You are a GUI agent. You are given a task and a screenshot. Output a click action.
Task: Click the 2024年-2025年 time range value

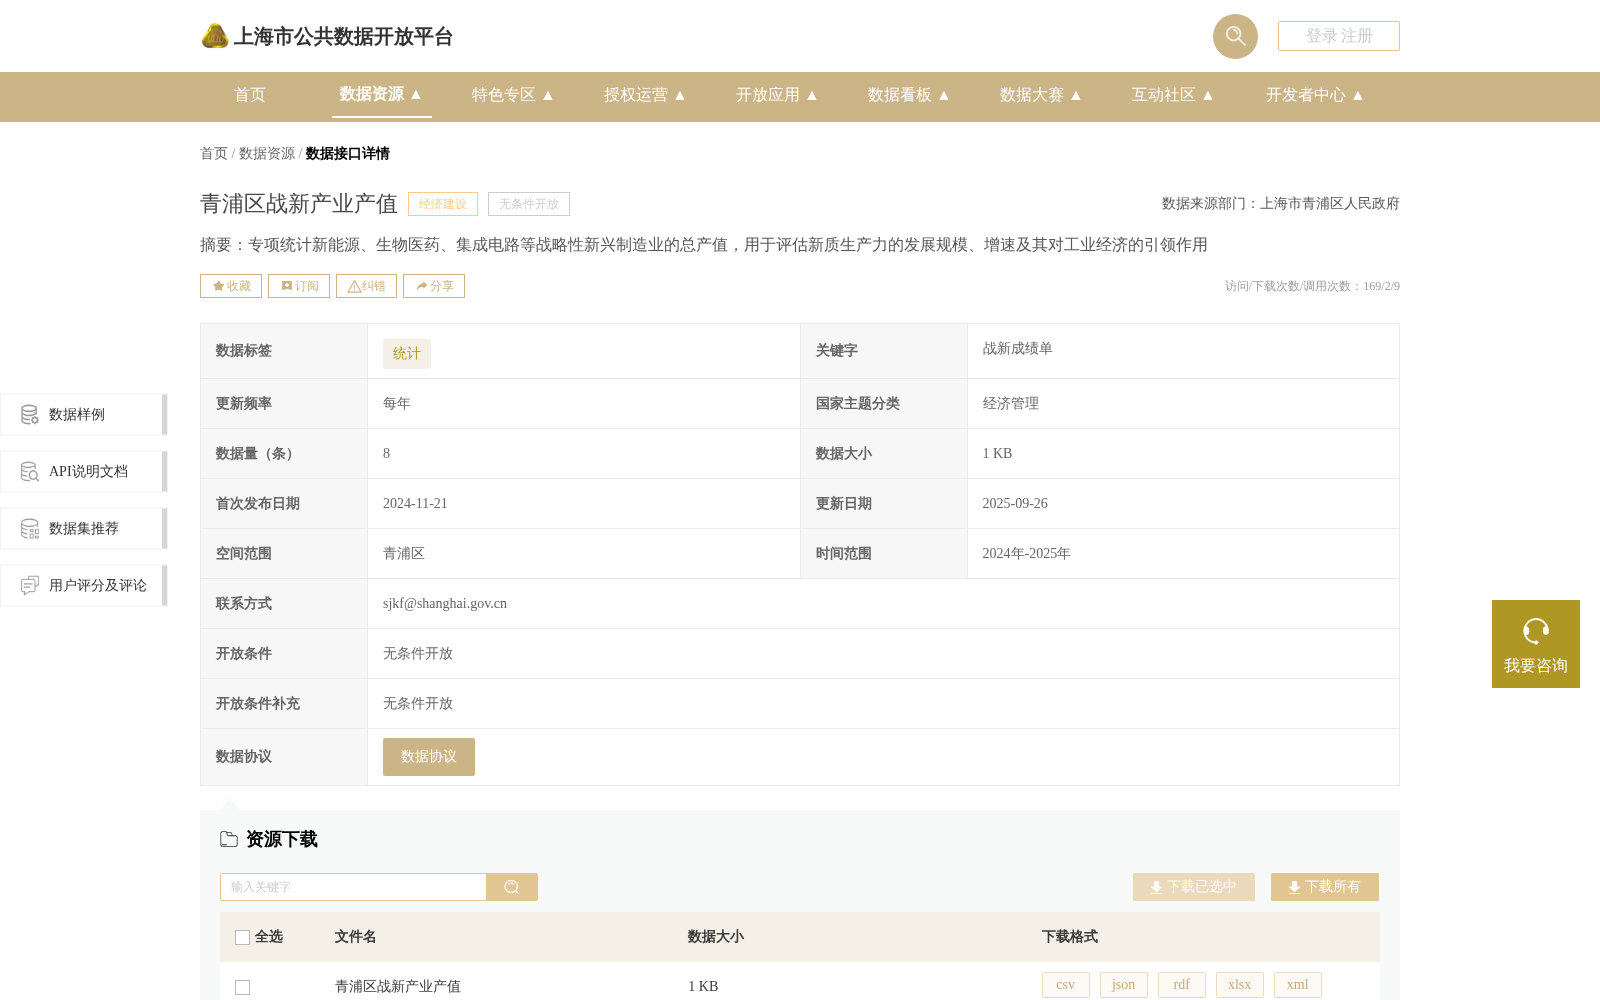(x=1027, y=554)
